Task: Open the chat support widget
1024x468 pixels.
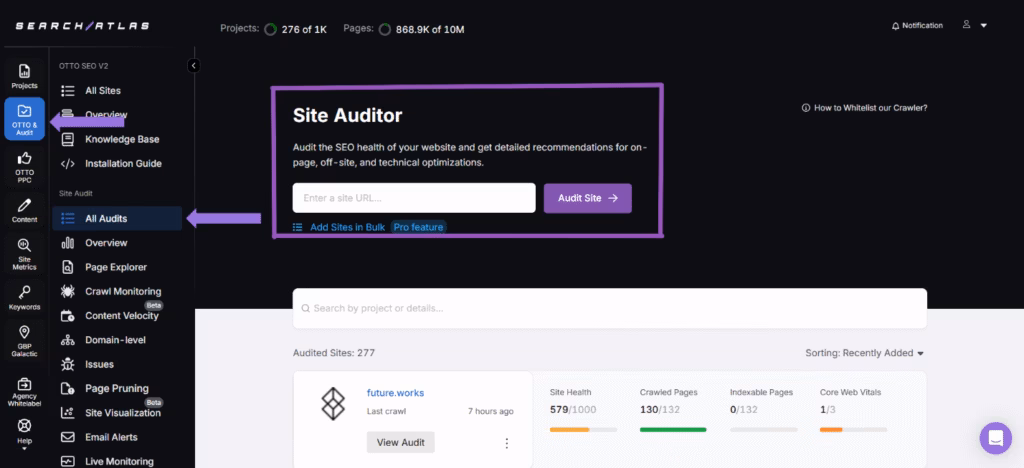Action: click(x=995, y=438)
